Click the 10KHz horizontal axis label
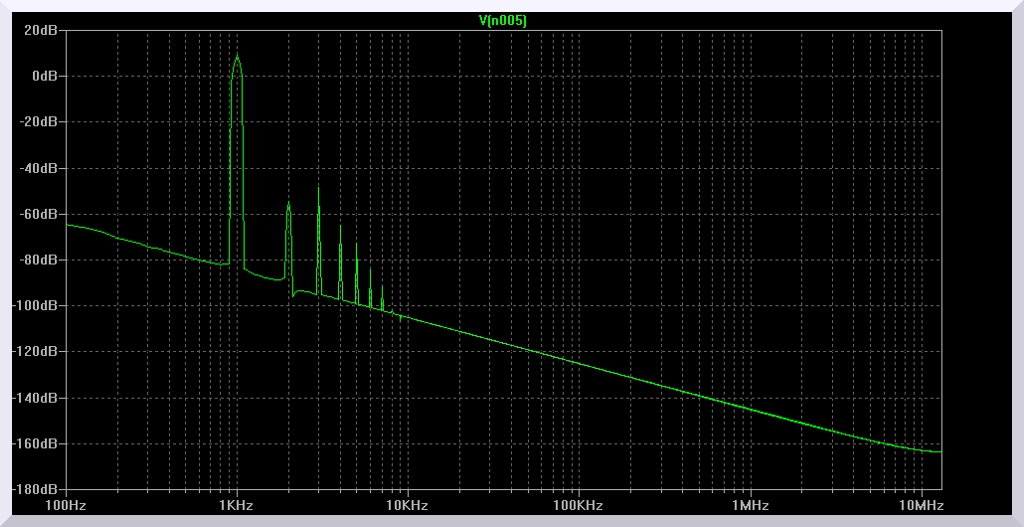1024x527 pixels. (x=407, y=506)
